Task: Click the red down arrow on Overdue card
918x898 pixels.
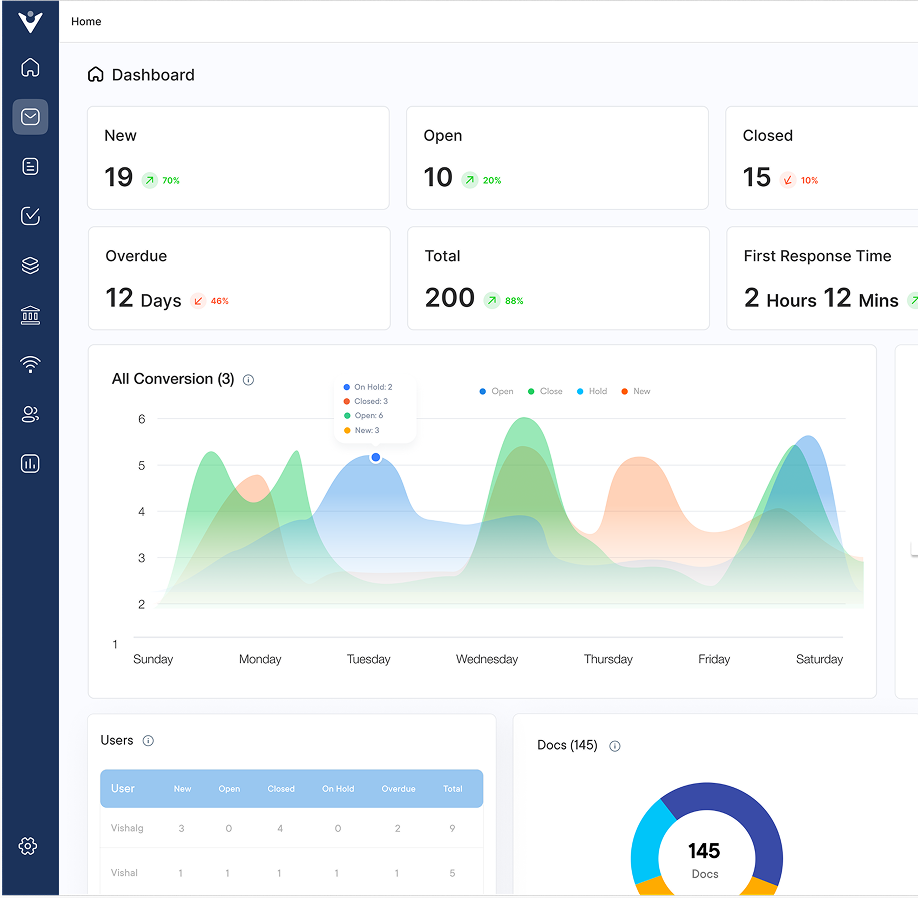Action: pyautogui.click(x=198, y=301)
